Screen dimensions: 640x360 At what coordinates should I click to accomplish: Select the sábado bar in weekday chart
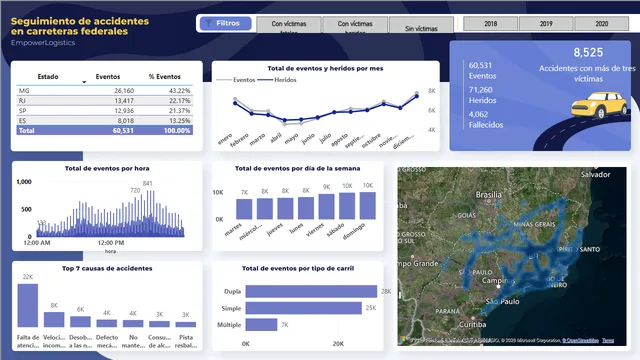pyautogui.click(x=347, y=206)
